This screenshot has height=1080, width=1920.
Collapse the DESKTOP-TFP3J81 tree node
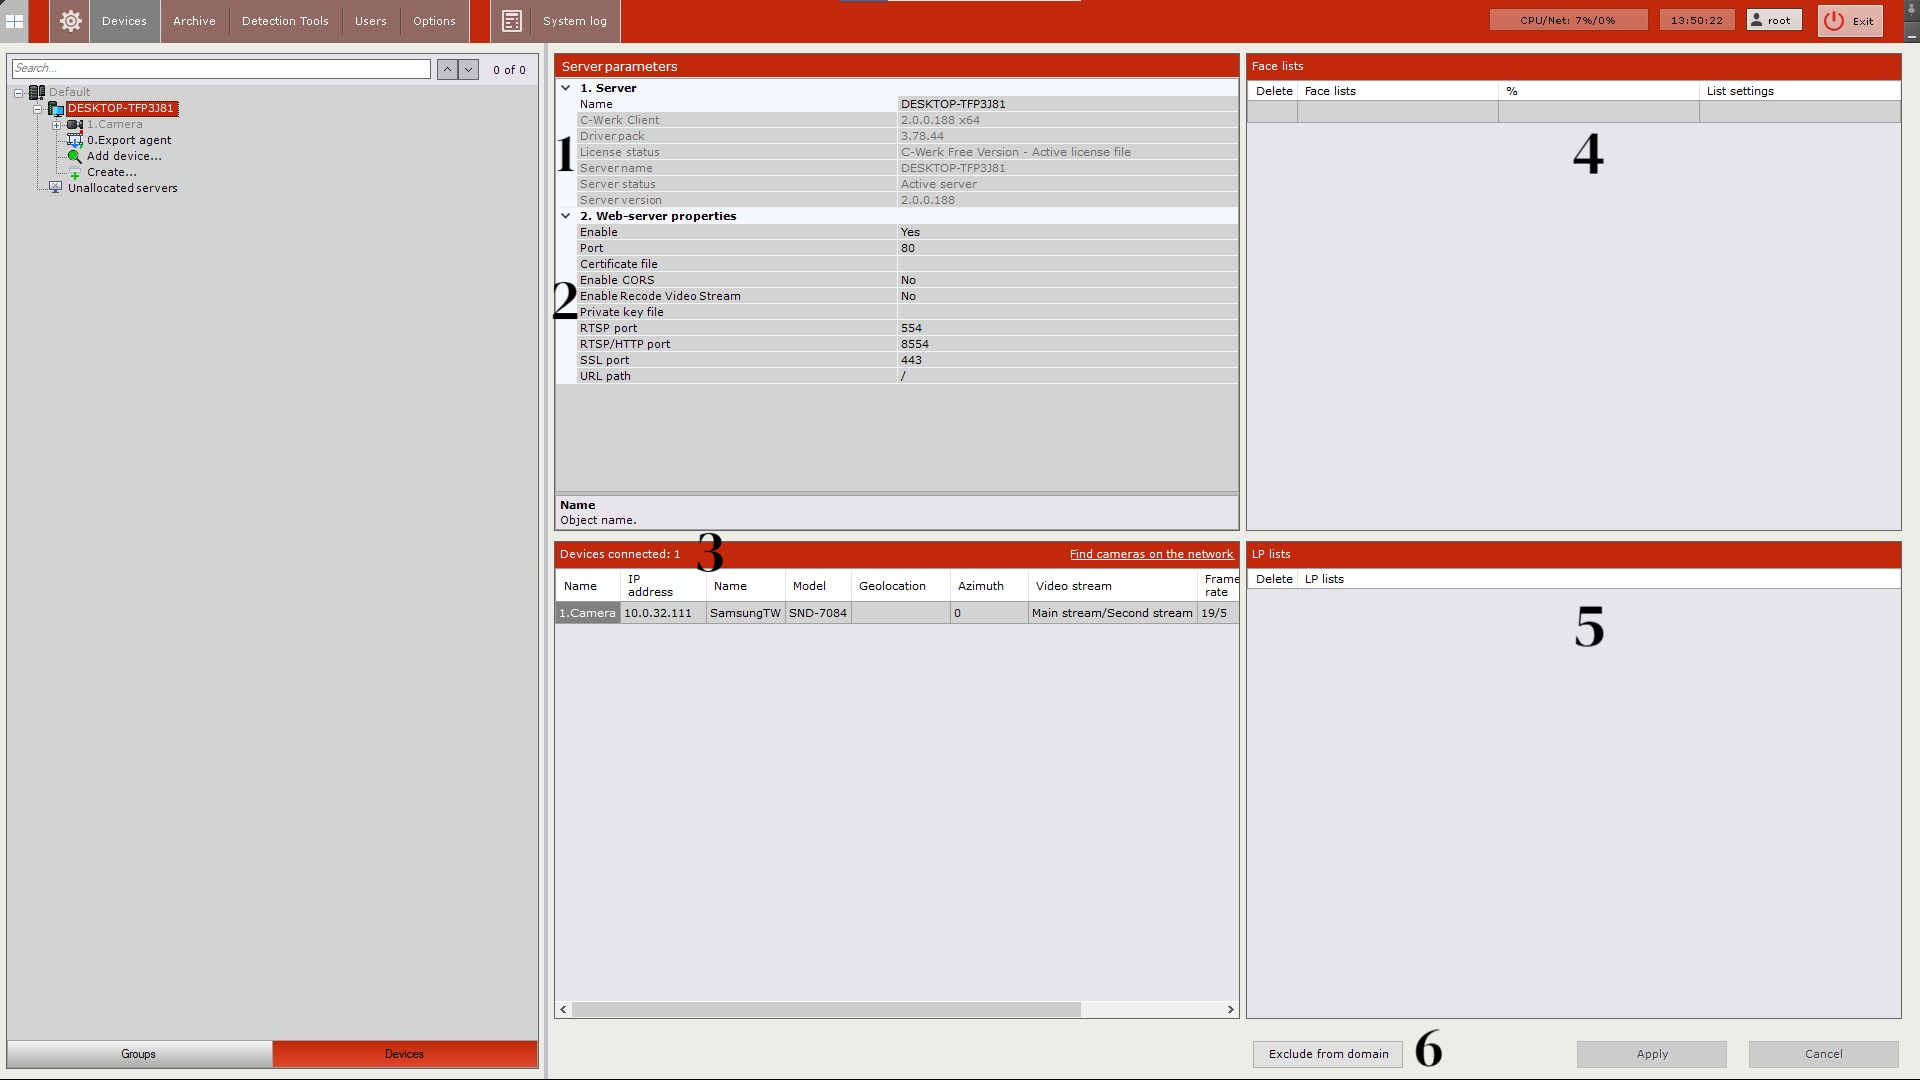[x=38, y=109]
